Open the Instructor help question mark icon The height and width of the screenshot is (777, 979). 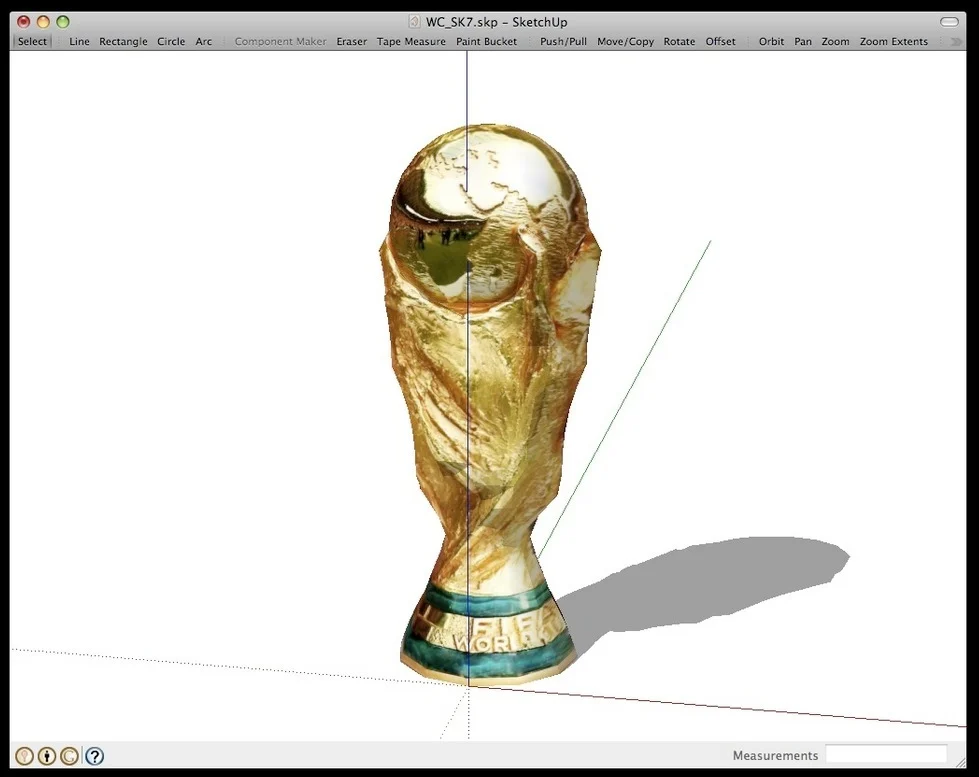click(x=94, y=756)
